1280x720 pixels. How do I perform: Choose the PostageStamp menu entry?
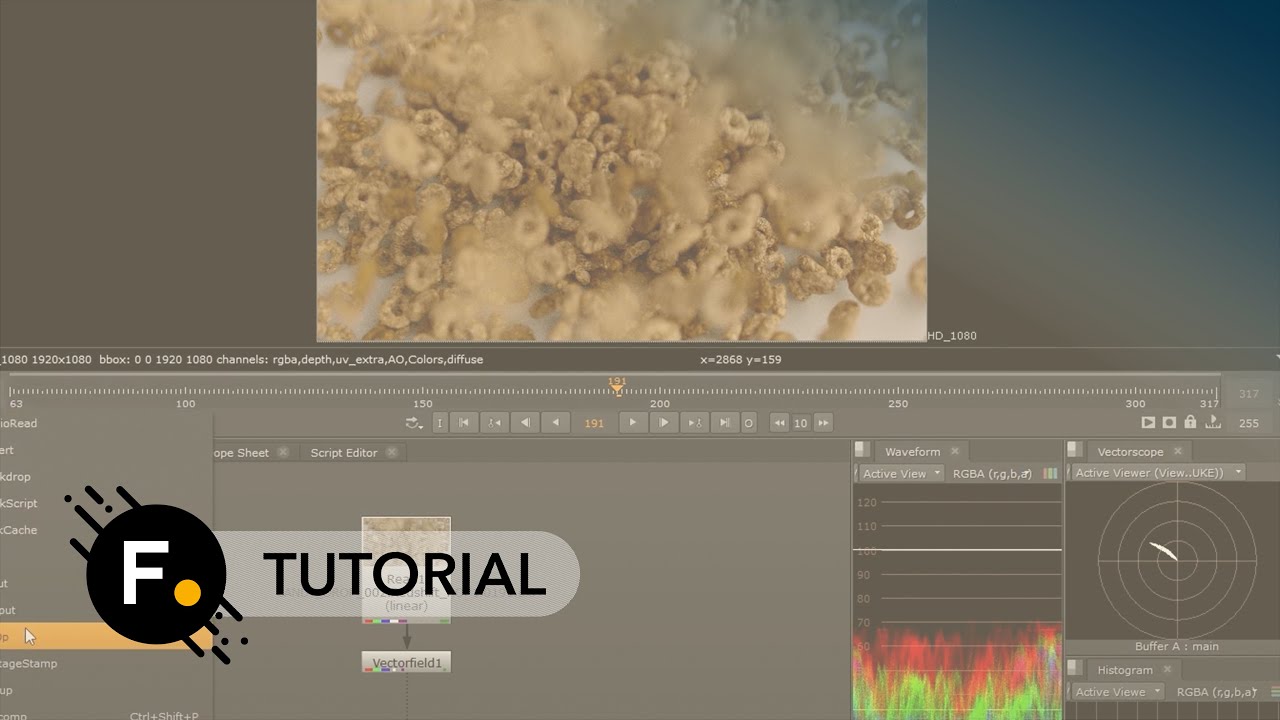(x=106, y=663)
